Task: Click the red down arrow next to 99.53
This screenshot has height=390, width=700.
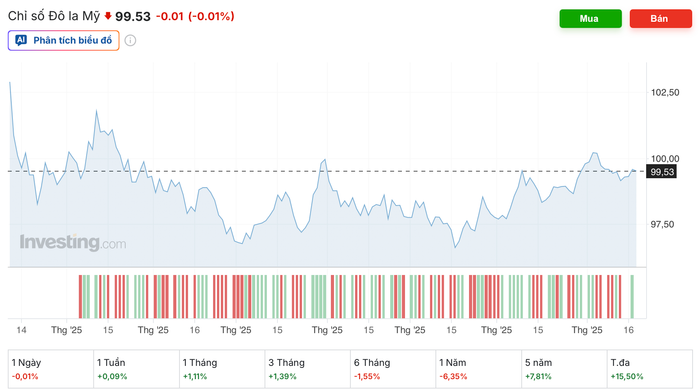Action: point(108,16)
